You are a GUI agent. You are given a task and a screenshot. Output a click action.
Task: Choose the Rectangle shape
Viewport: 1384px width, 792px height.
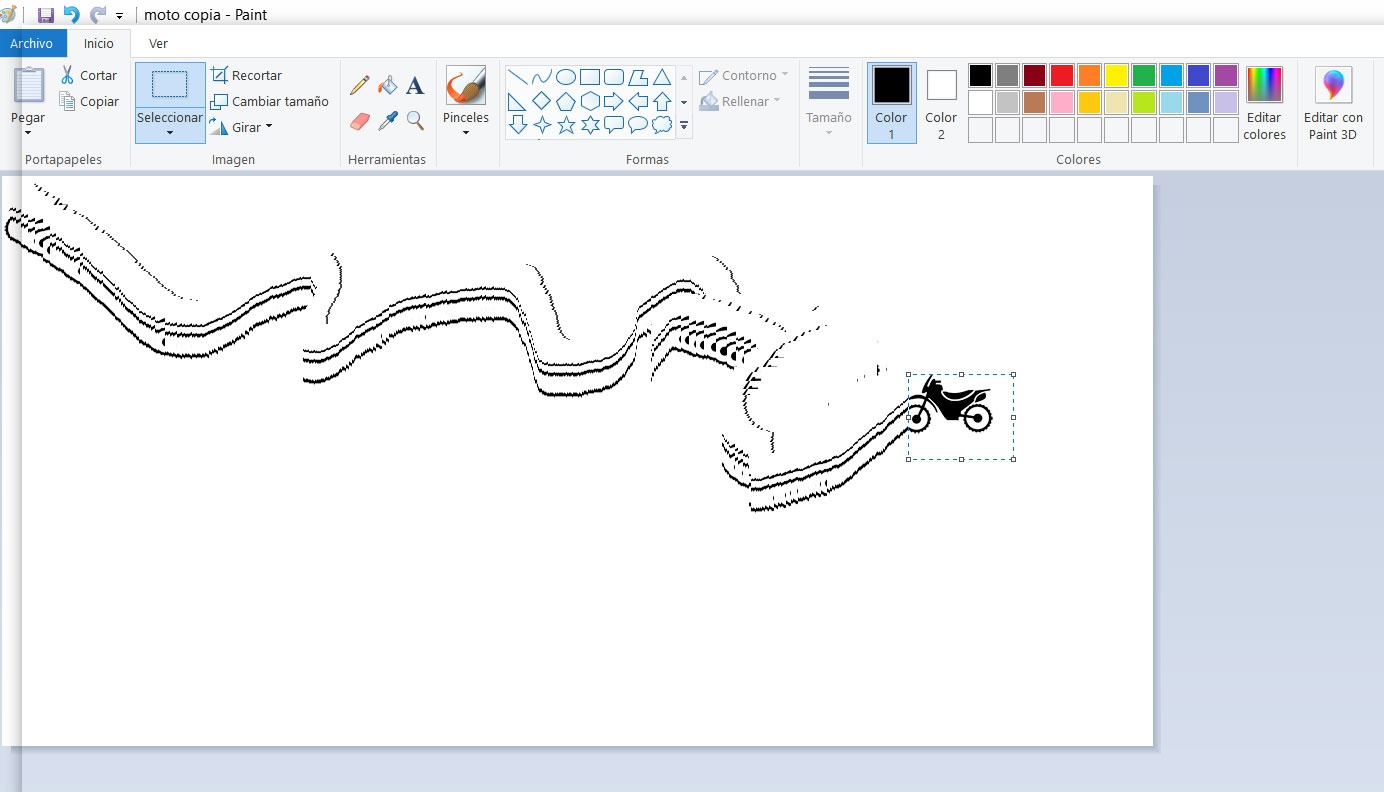pyautogui.click(x=590, y=77)
